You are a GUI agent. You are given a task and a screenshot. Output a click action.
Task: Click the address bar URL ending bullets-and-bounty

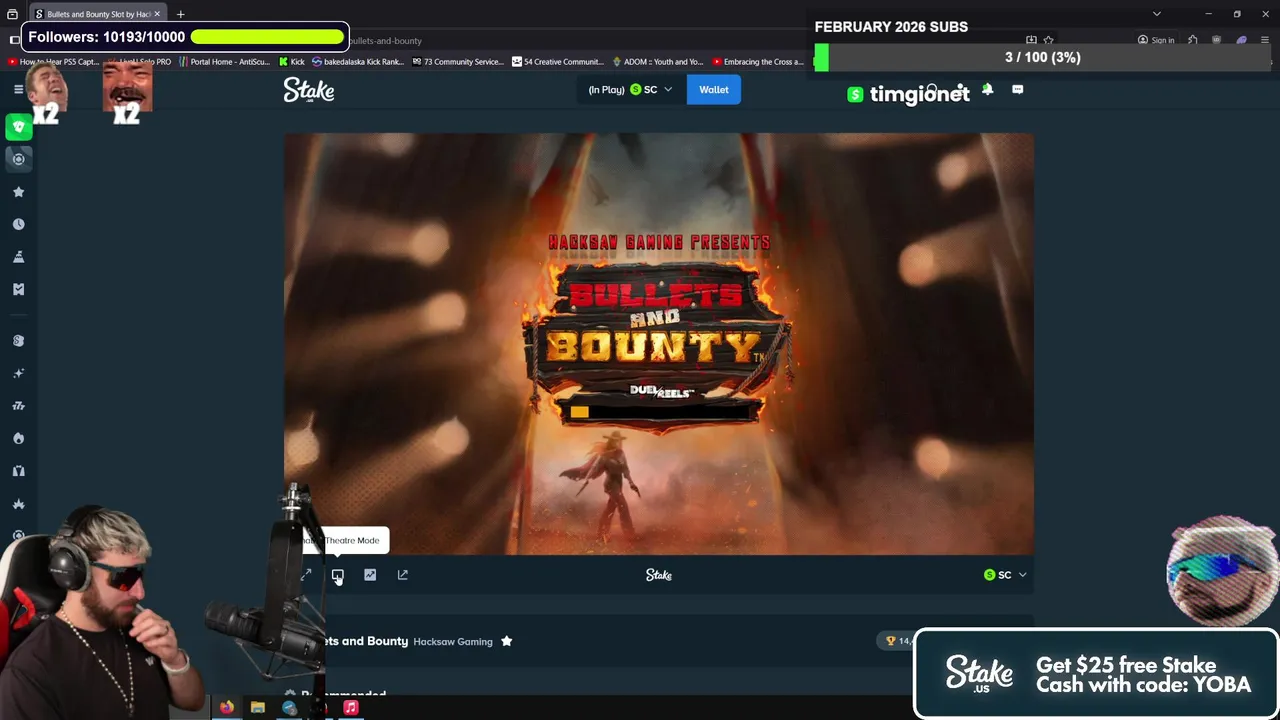pyautogui.click(x=385, y=41)
